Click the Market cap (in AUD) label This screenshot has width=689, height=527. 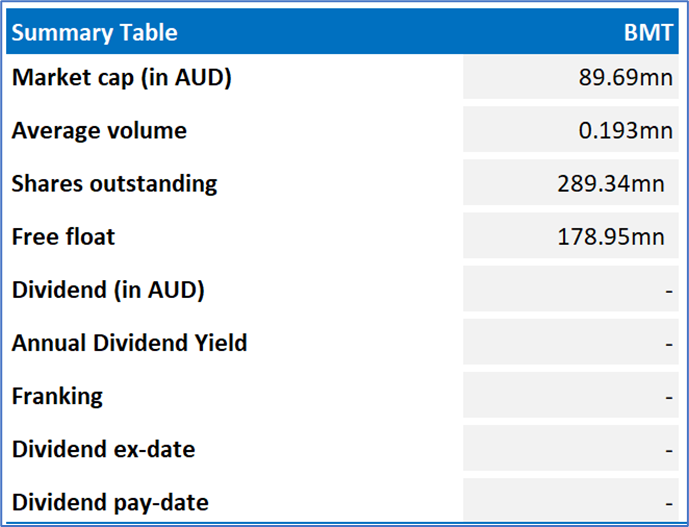pyautogui.click(x=122, y=77)
